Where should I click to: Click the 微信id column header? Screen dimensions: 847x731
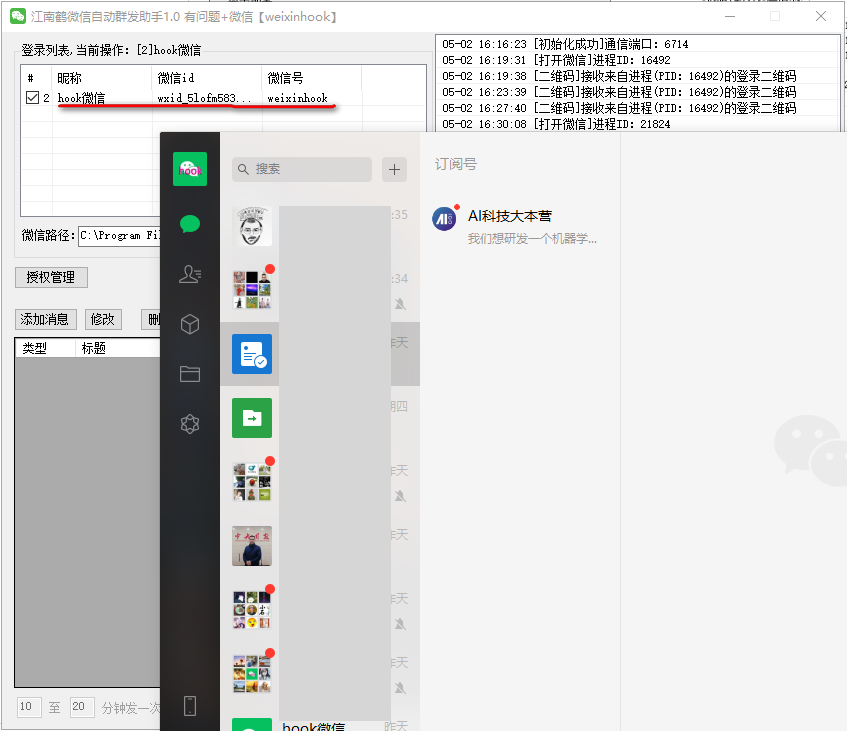tap(207, 78)
